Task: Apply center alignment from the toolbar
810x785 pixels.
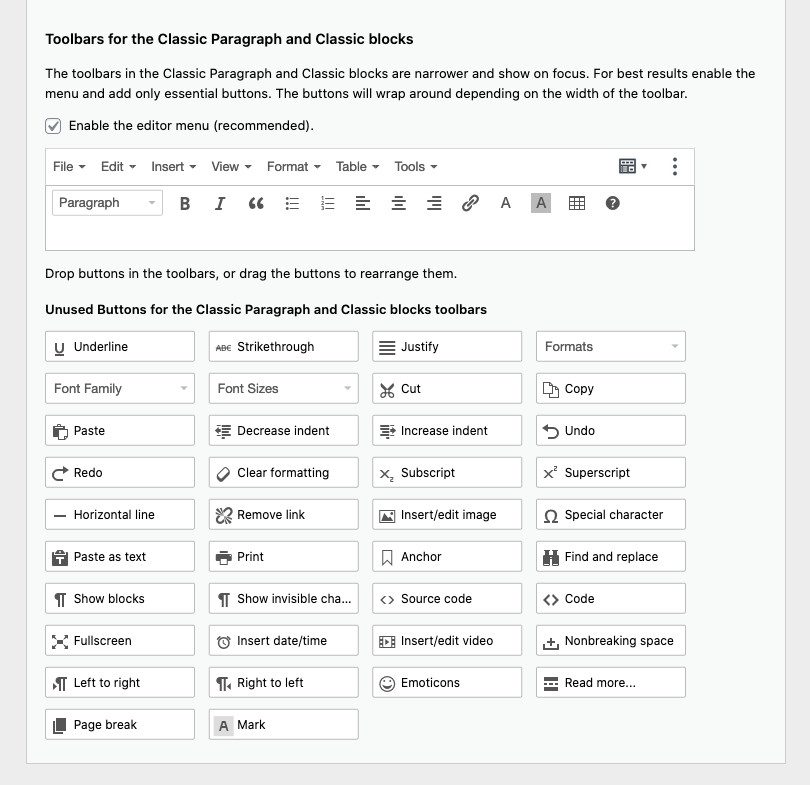Action: (398, 203)
